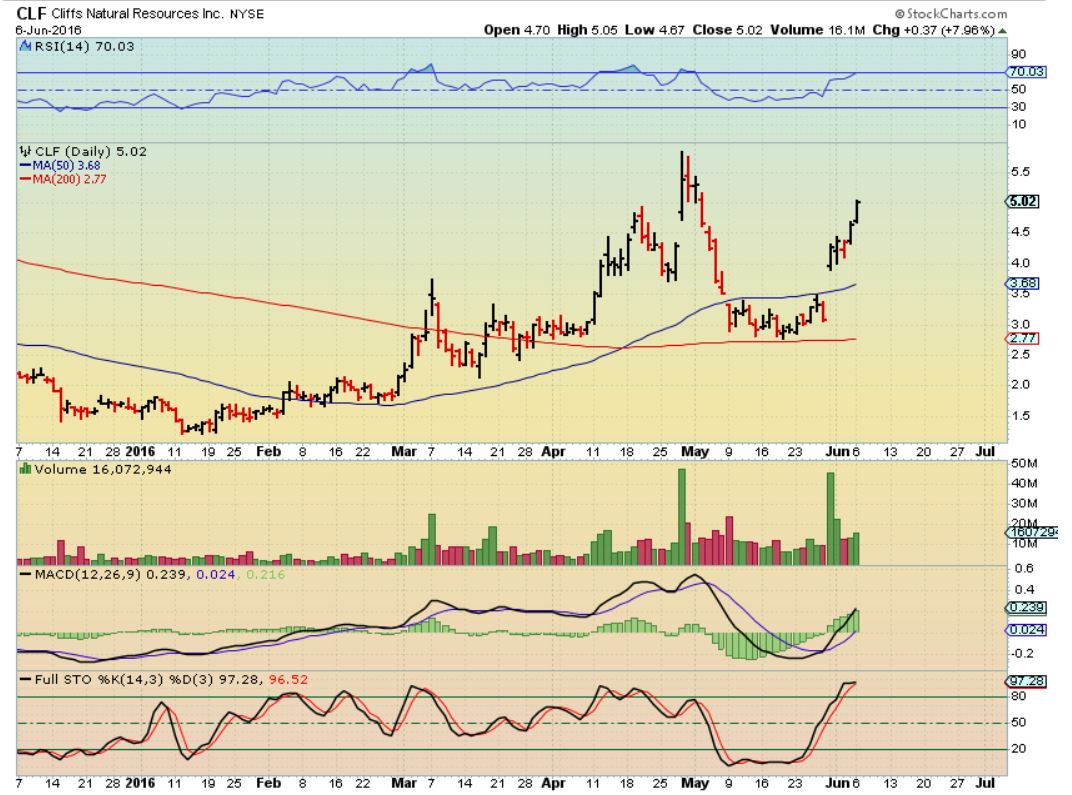Click the RSI indicator icon beside RSI(14)
The image size is (1072, 795).
[25, 46]
